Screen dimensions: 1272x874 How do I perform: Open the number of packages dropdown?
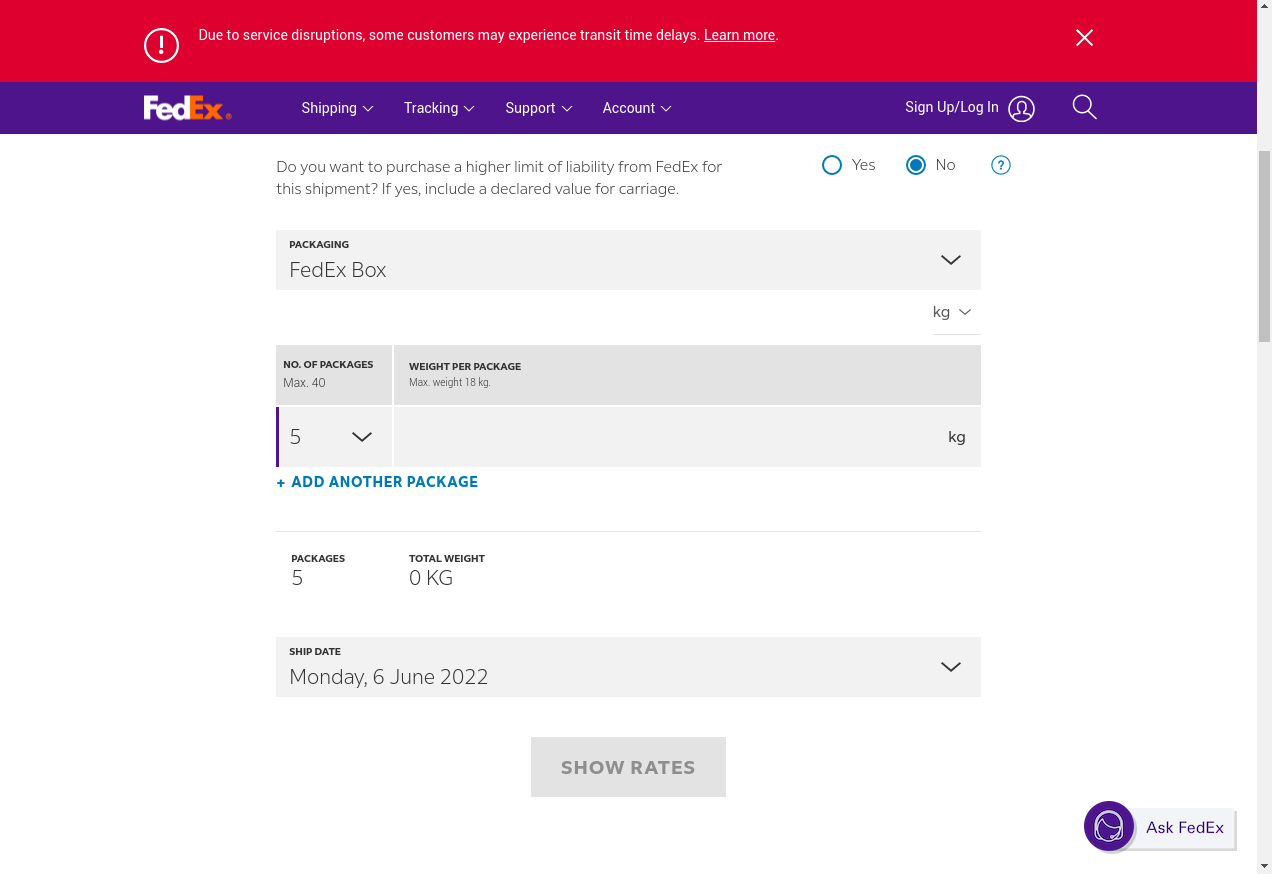[334, 437]
